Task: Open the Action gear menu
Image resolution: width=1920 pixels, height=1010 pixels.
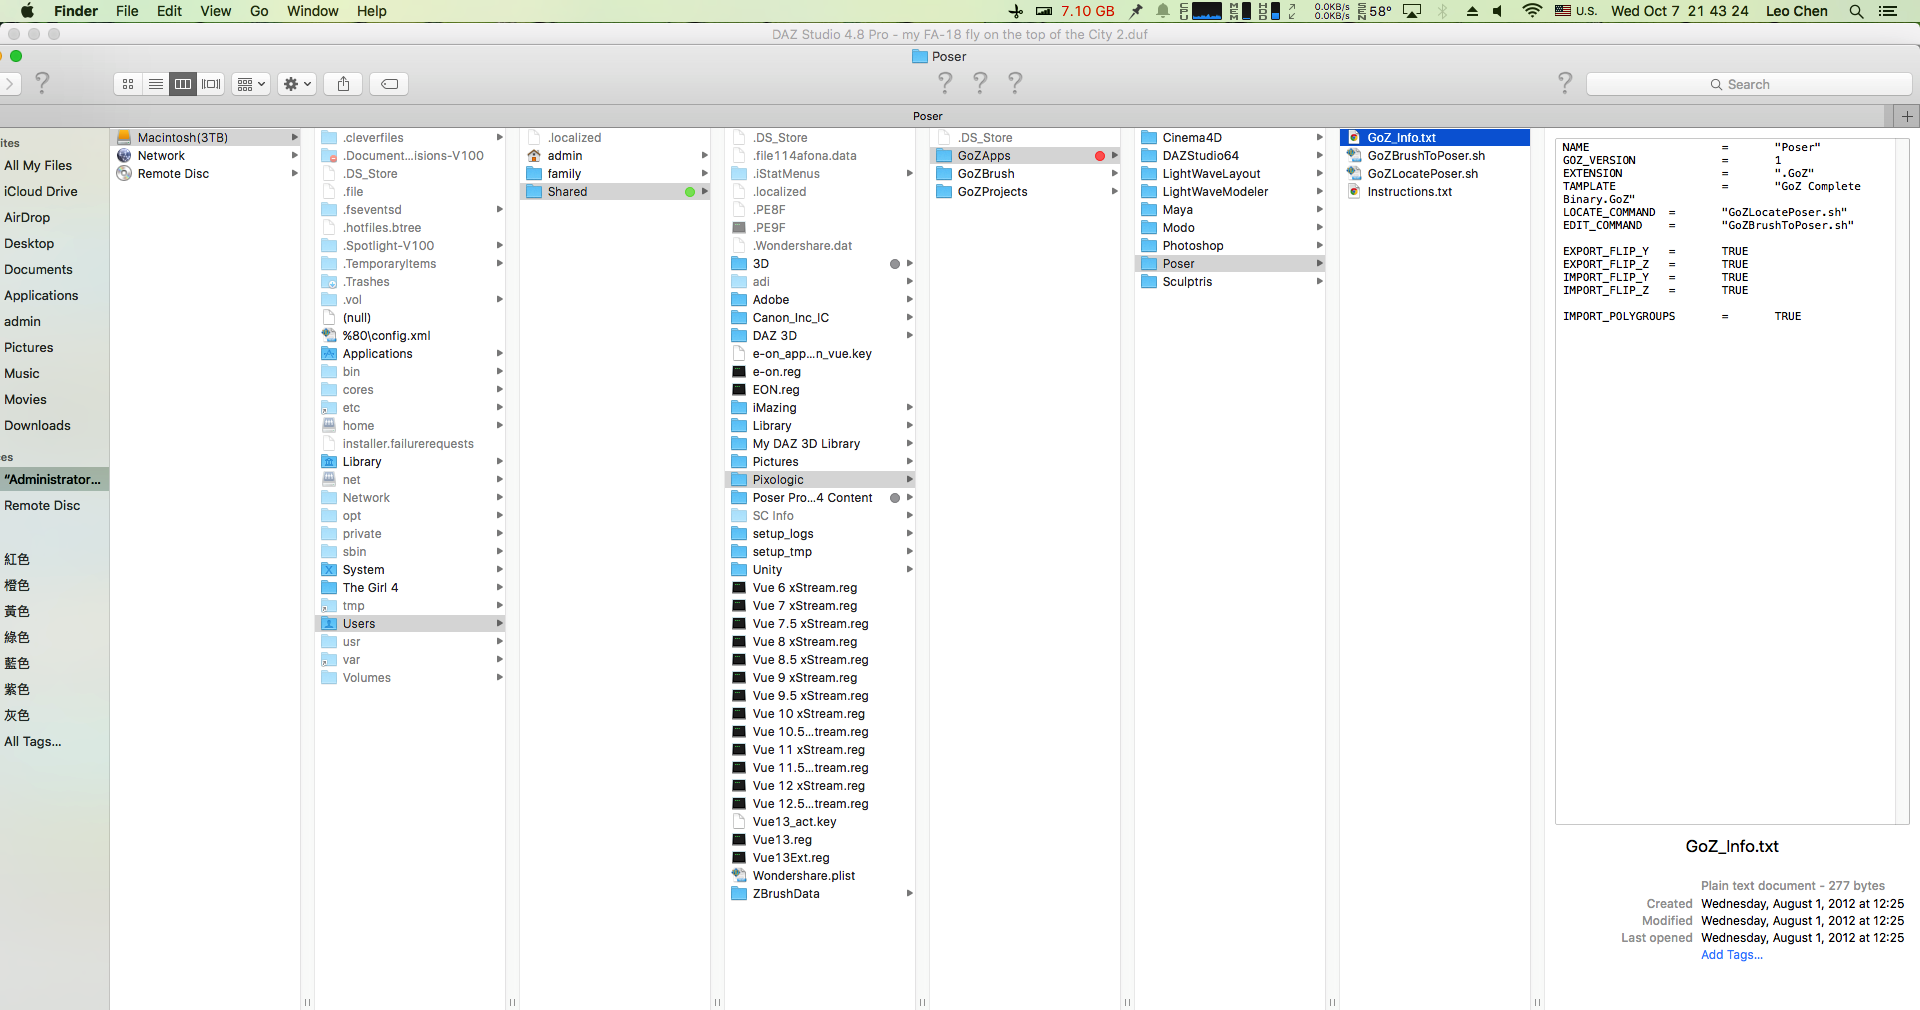Action: [x=297, y=84]
